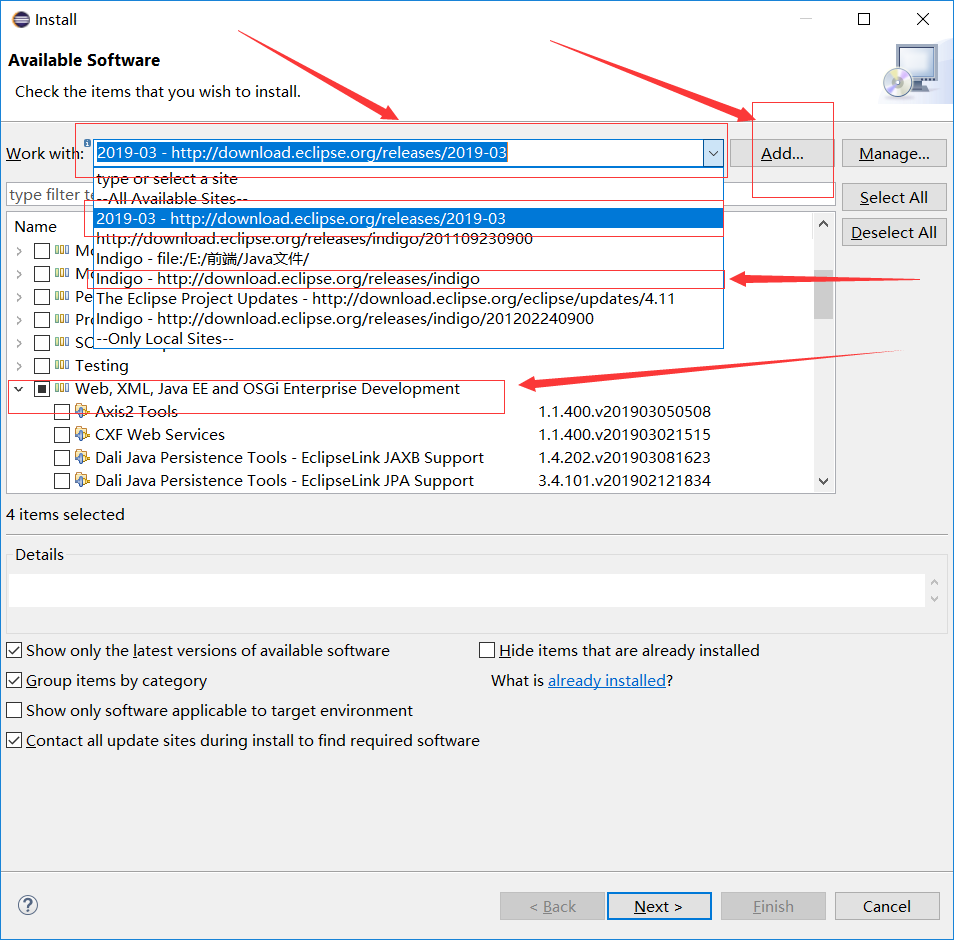Viewport: 954px width, 940px height.
Task: Select '--All Available Sites--' from the list
Action: pos(408,198)
